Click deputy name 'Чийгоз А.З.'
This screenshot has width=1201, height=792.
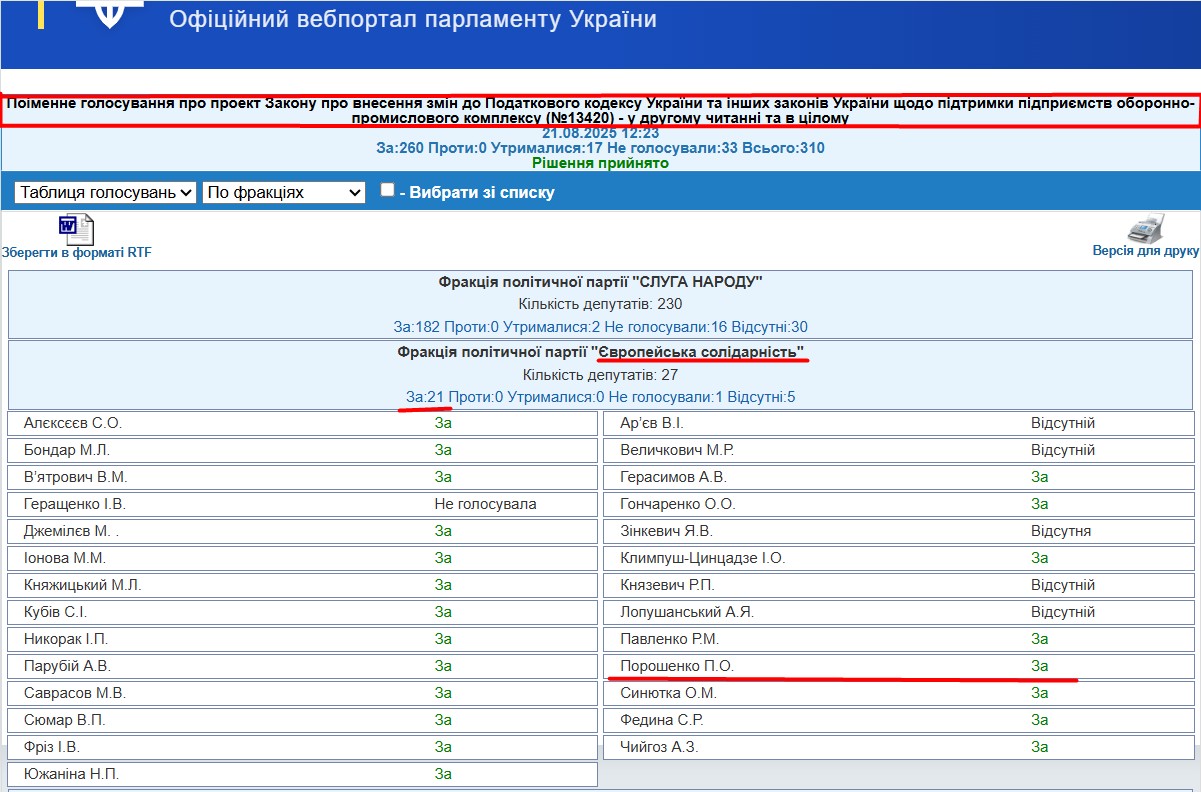click(x=659, y=747)
